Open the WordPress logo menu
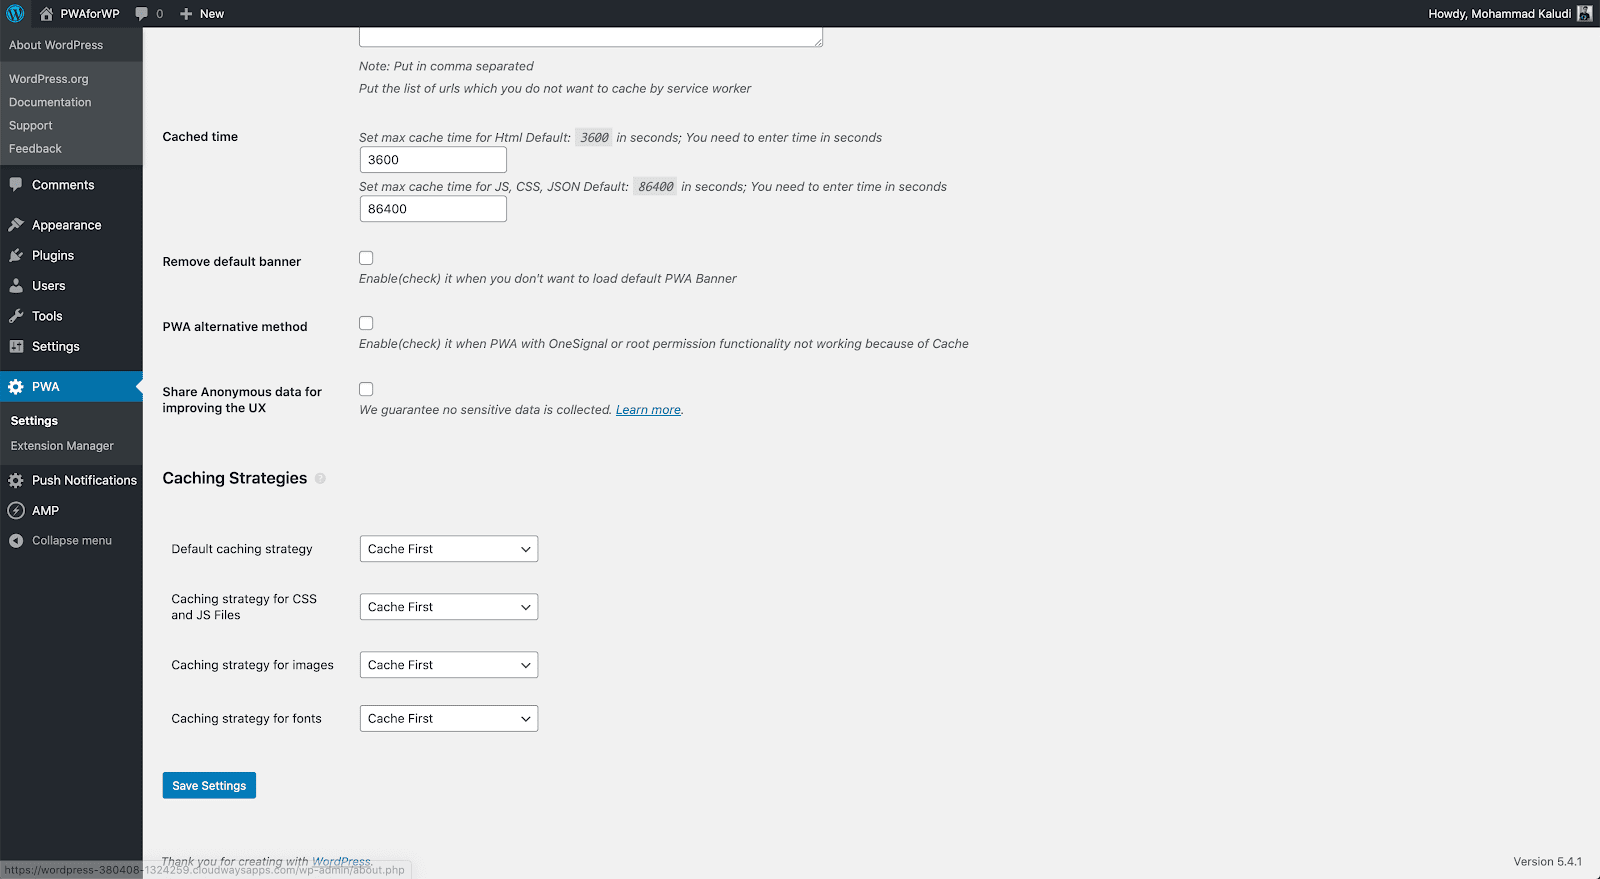The image size is (1600, 879). (x=15, y=14)
